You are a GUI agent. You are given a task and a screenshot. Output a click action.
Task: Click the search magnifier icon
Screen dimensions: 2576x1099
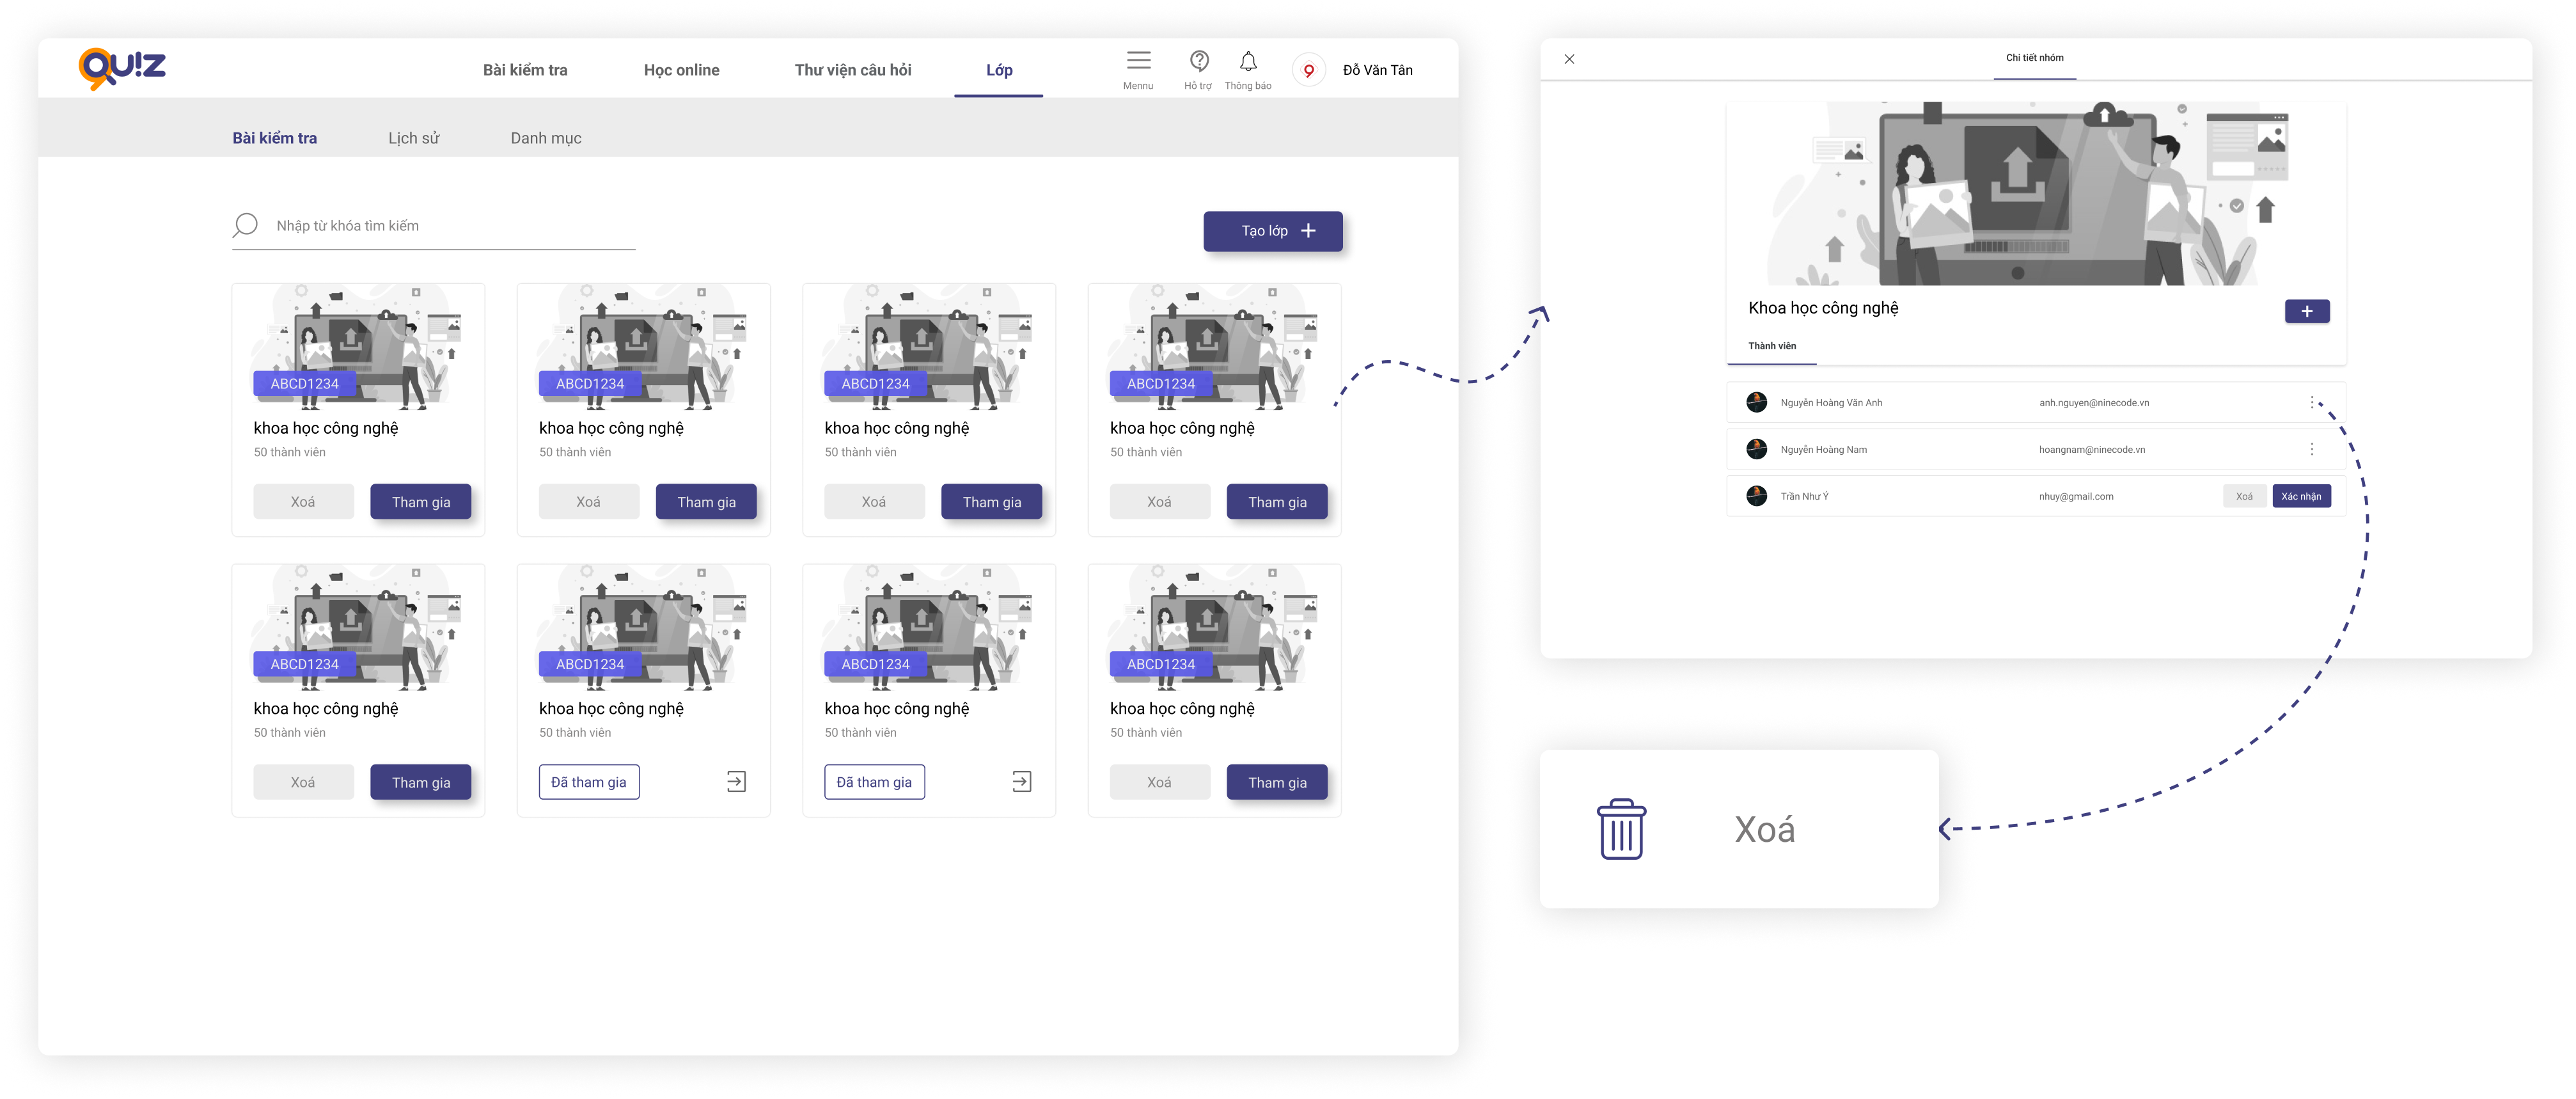(x=245, y=225)
